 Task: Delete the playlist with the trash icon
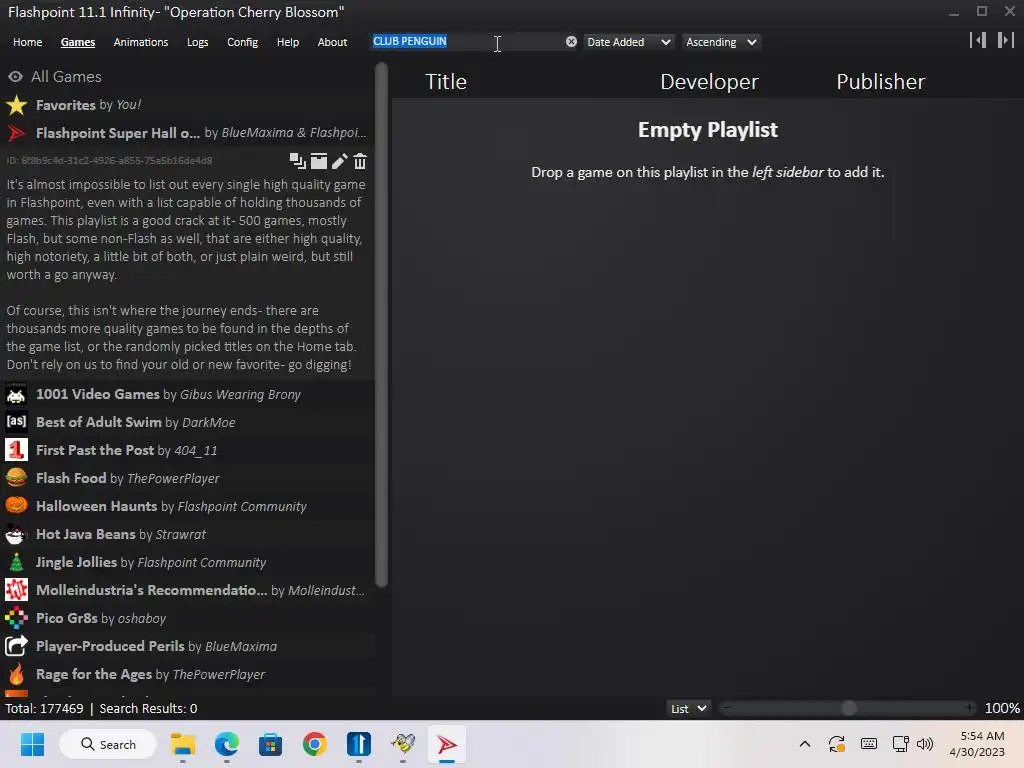pyautogui.click(x=360, y=161)
